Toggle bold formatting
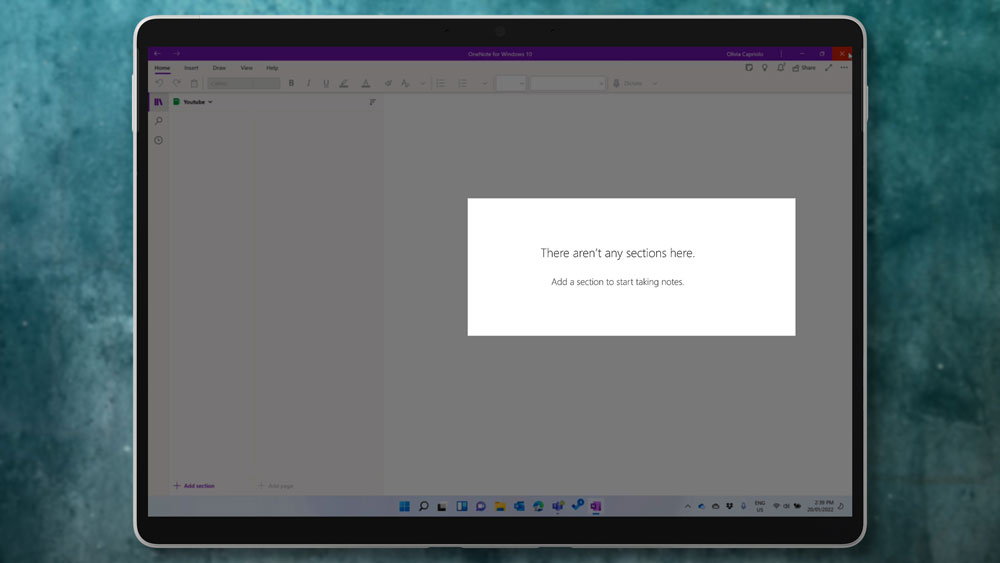The width and height of the screenshot is (1000, 563). (291, 84)
